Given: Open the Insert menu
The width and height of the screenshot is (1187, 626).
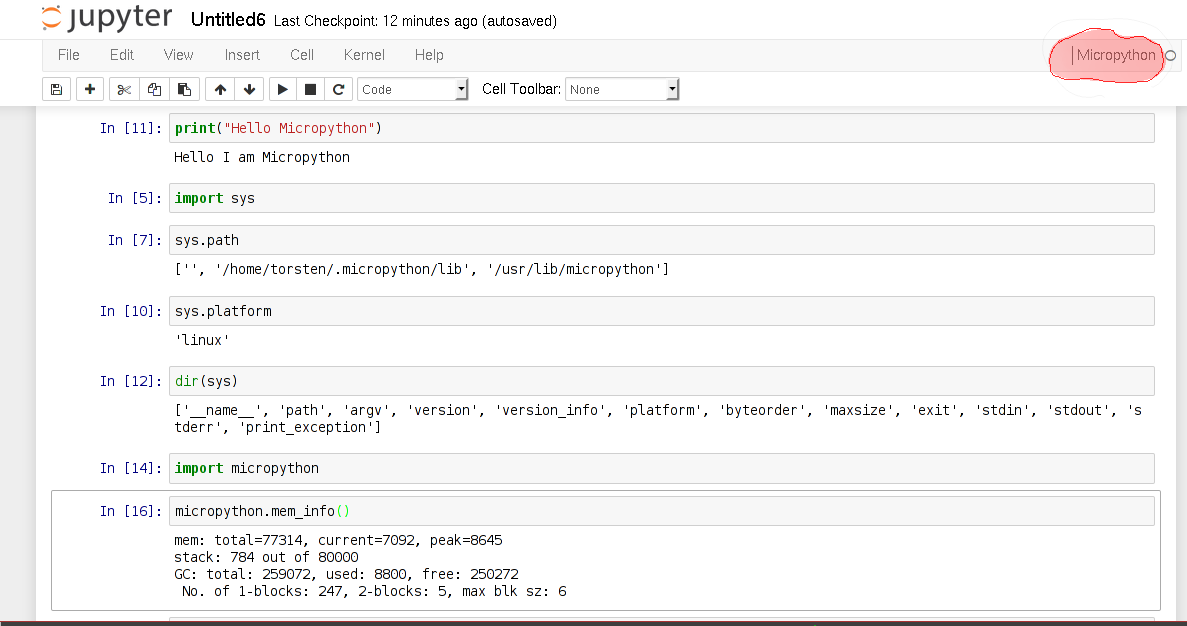Looking at the screenshot, I should (x=242, y=55).
